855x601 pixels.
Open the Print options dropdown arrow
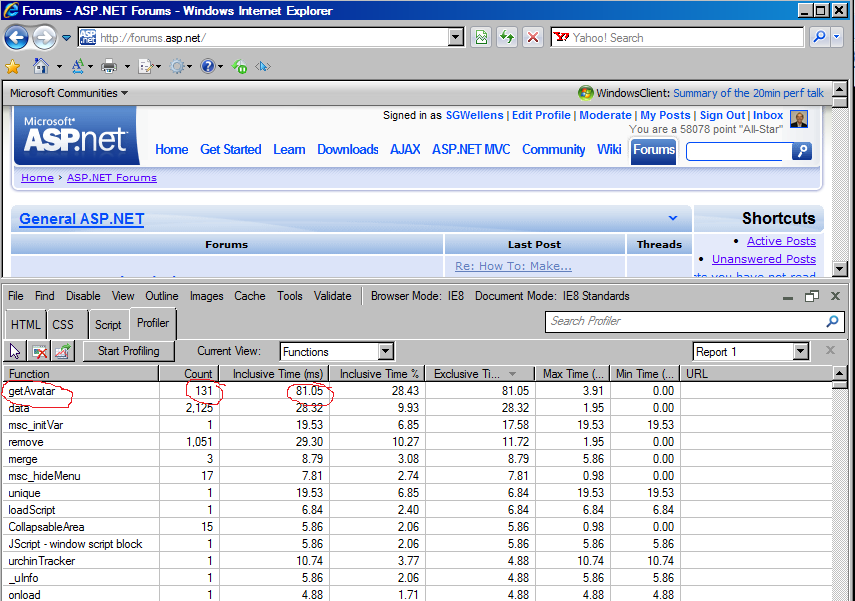coord(127,67)
